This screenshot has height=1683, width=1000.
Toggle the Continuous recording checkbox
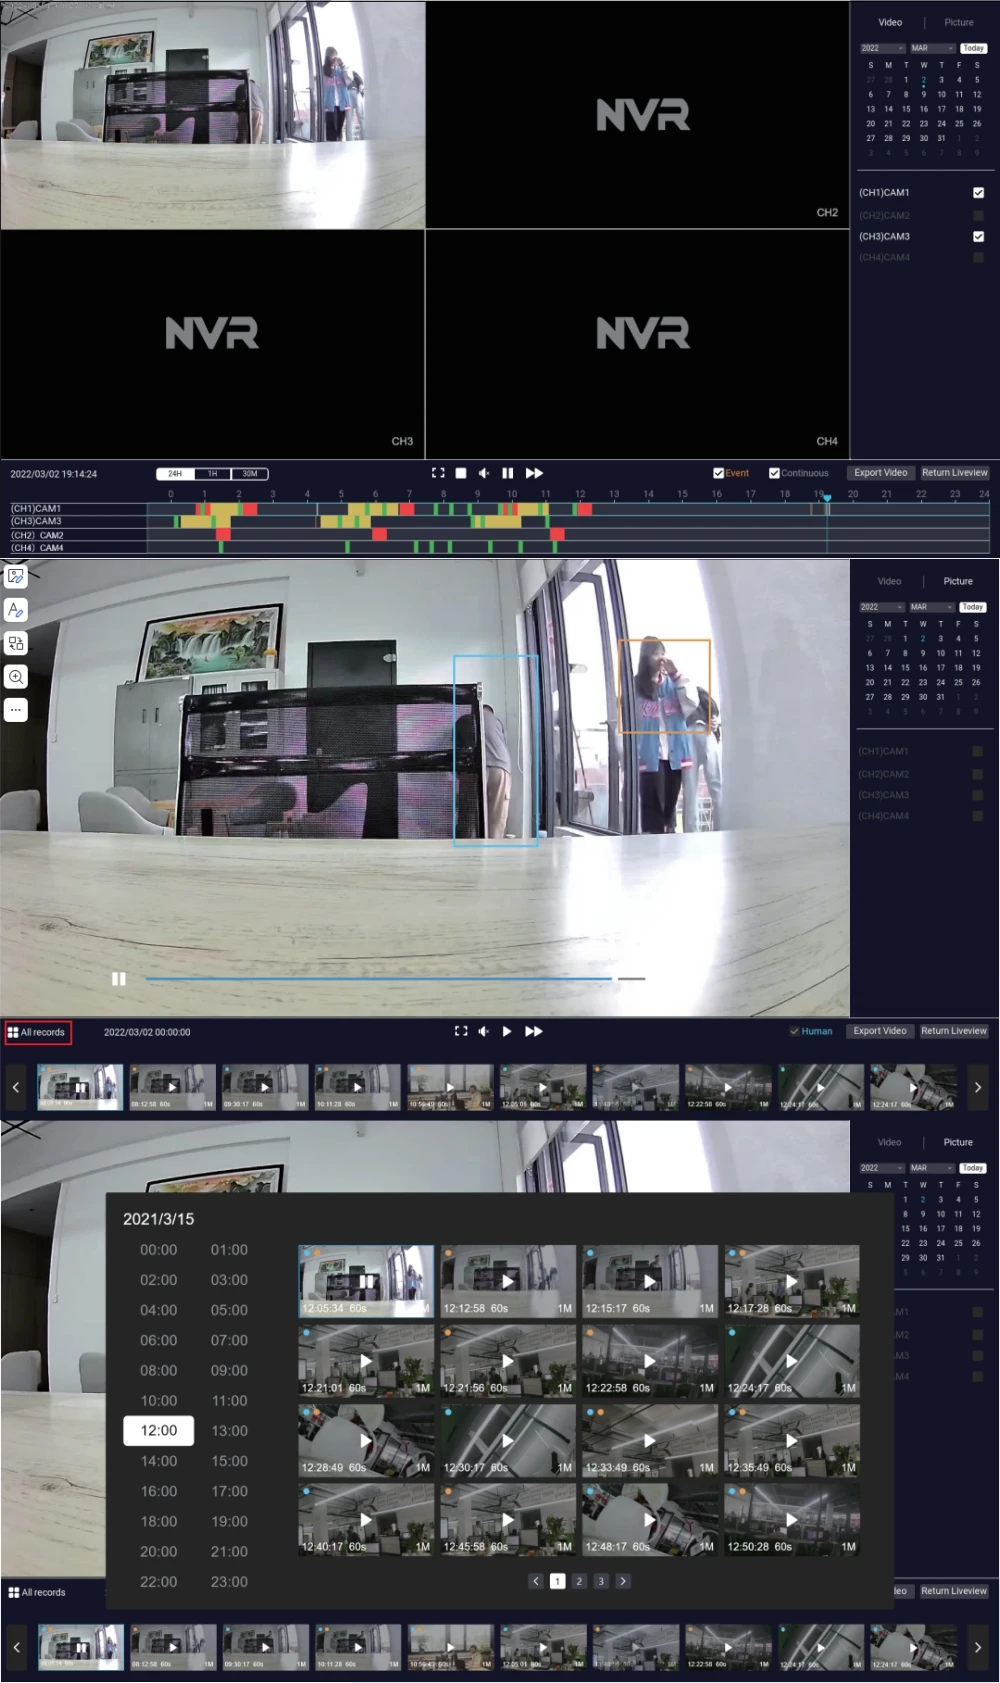(774, 473)
